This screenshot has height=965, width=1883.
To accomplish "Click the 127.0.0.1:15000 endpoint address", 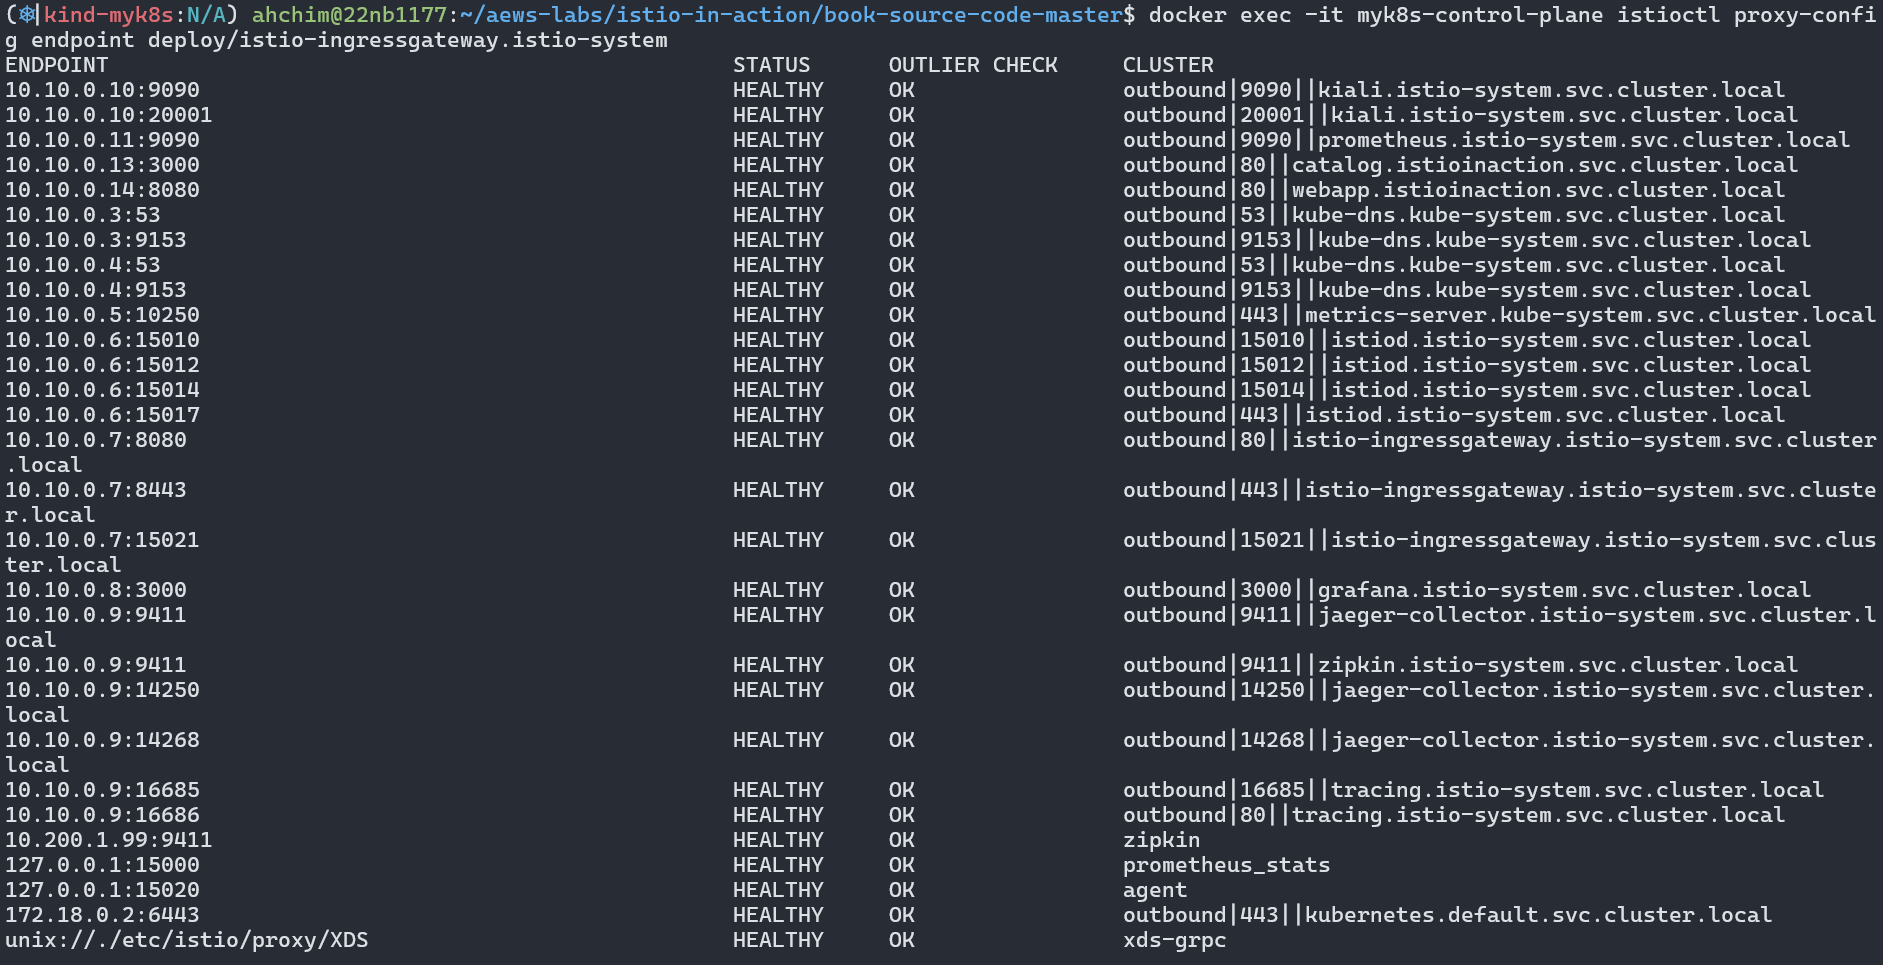I will coord(102,865).
